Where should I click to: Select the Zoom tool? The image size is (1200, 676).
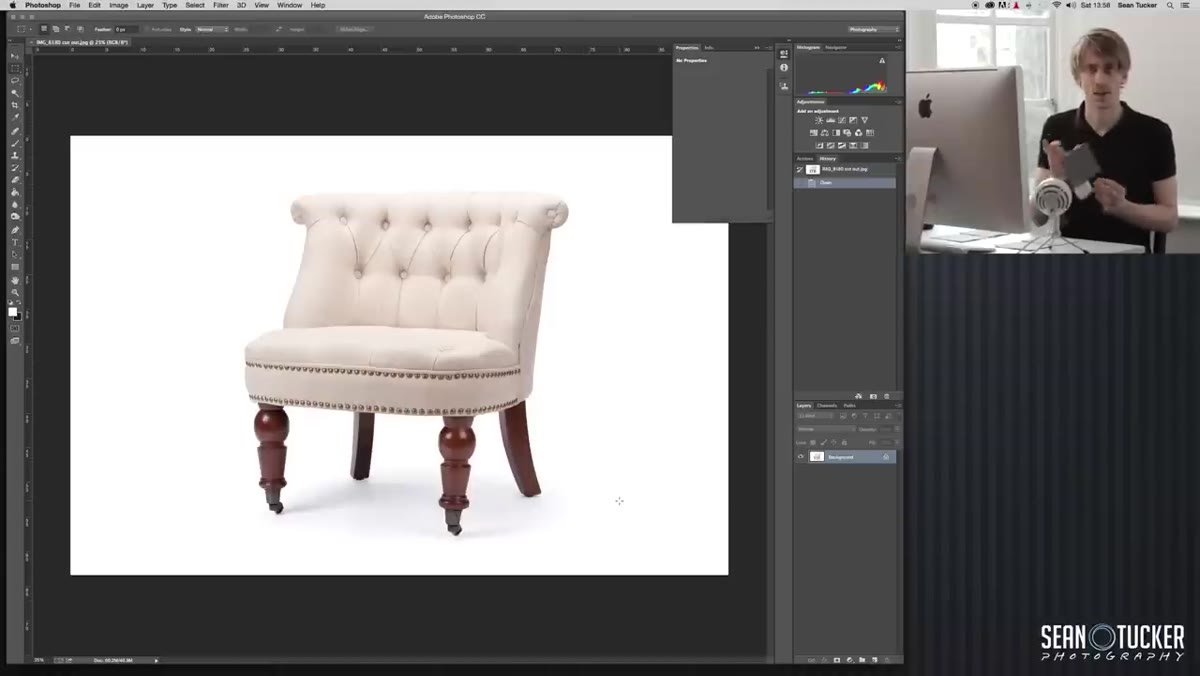click(15, 292)
